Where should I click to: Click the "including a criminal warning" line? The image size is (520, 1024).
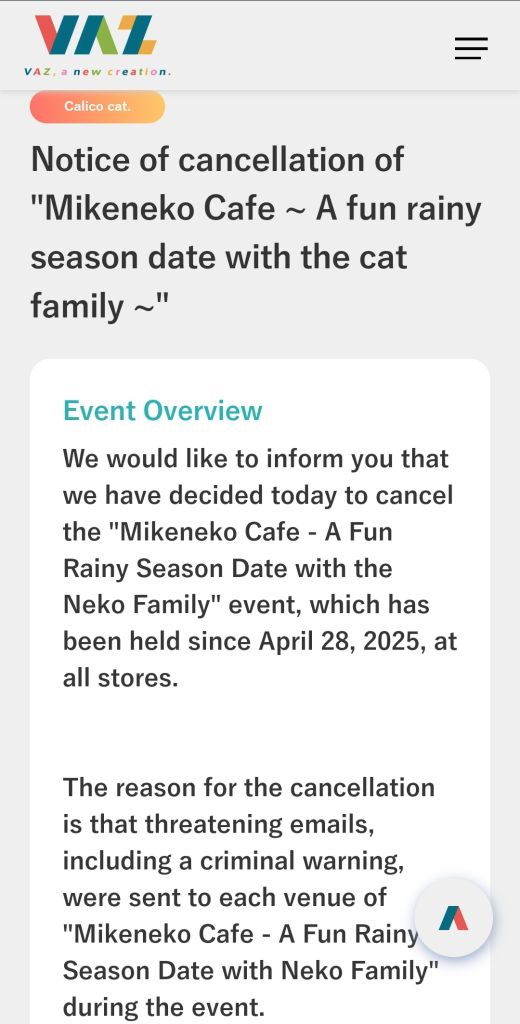[x=233, y=861]
